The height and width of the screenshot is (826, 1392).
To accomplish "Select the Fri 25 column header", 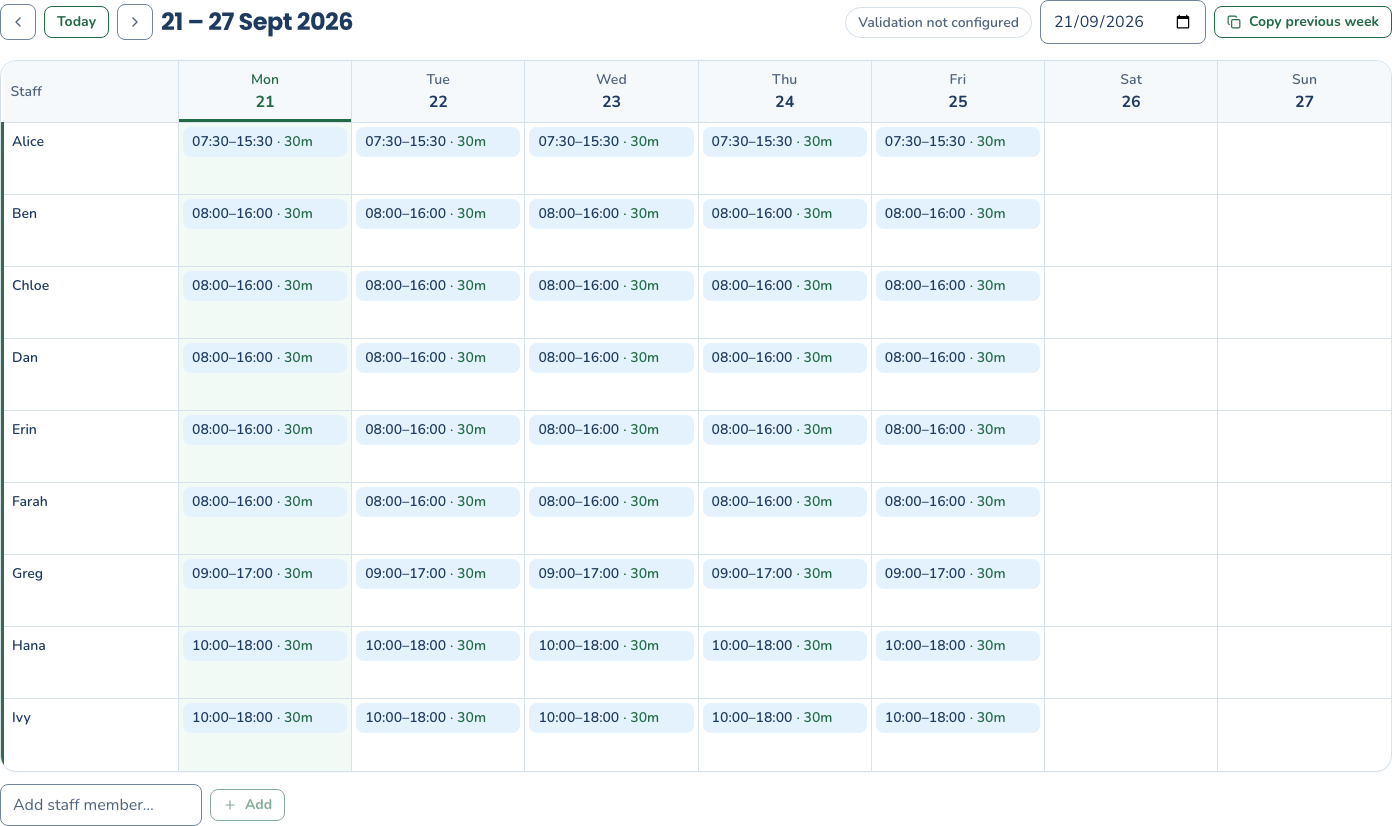I will click(958, 91).
